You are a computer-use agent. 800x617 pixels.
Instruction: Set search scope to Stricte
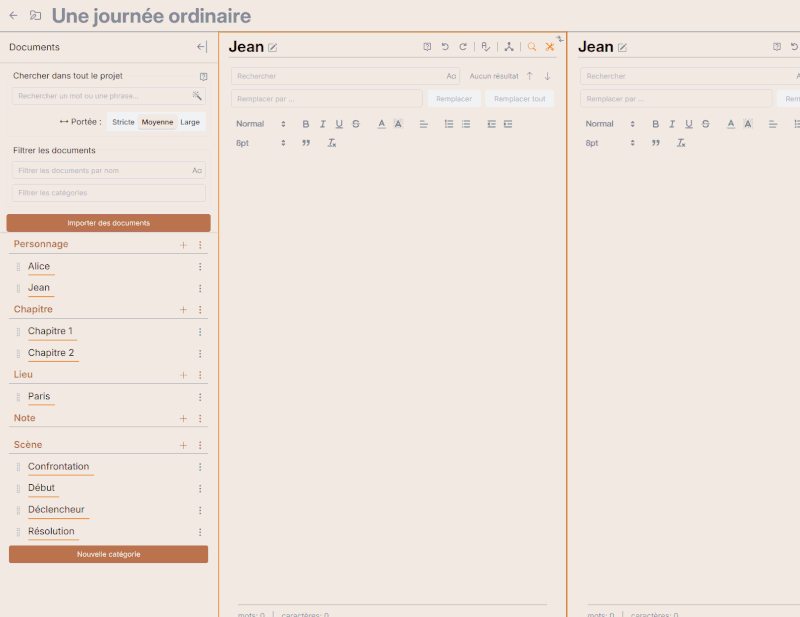(x=123, y=122)
